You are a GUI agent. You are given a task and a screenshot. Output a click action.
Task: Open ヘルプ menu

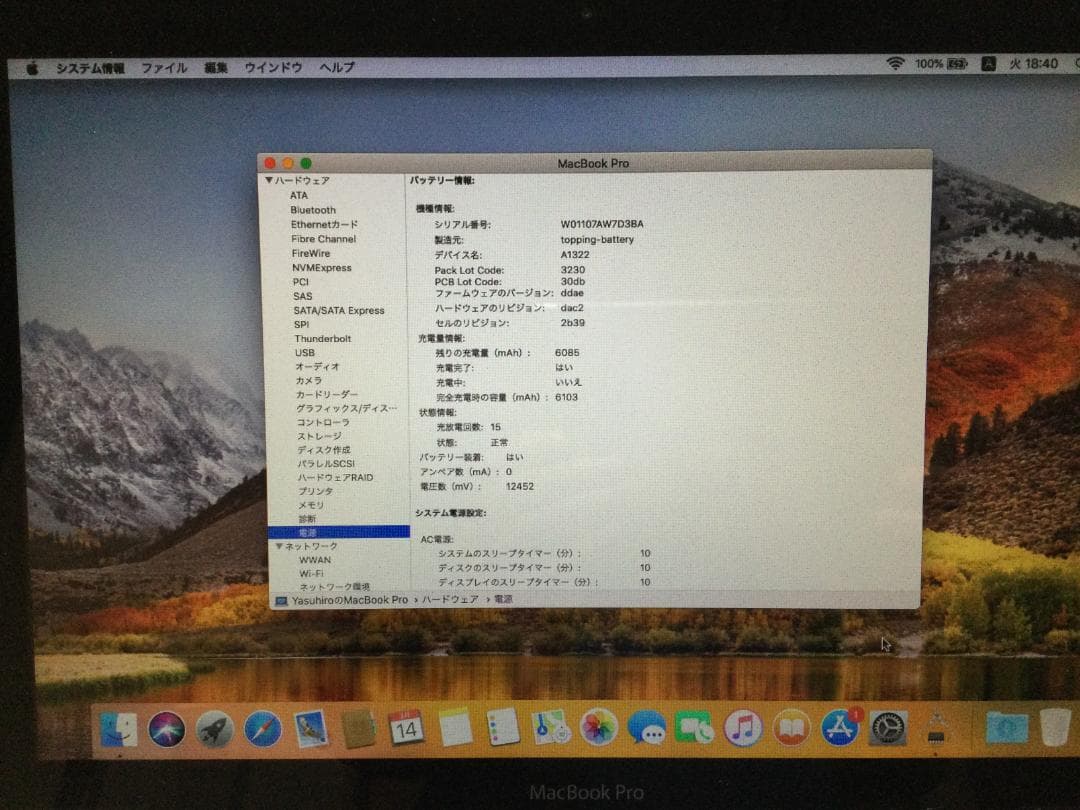point(337,68)
